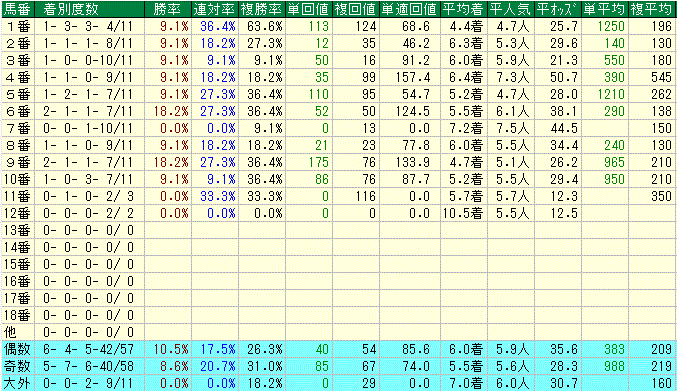Click the 116 複回値 value in 11番 row
Screen dimensions: 677x391
coord(366,196)
